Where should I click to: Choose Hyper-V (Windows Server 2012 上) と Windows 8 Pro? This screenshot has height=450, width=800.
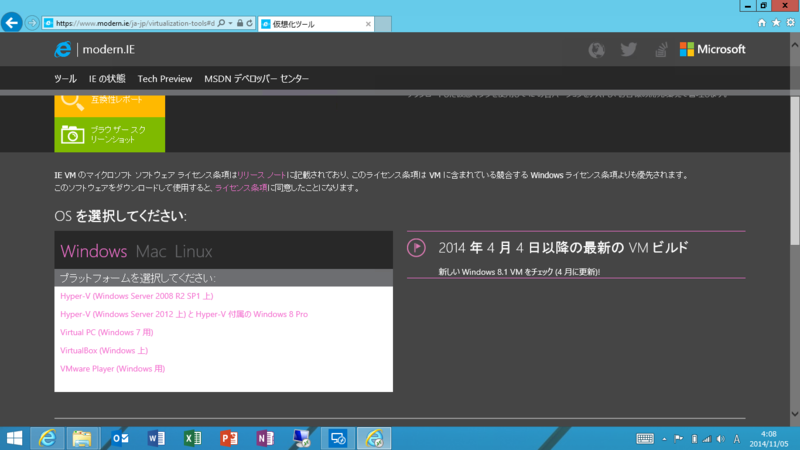tap(184, 314)
